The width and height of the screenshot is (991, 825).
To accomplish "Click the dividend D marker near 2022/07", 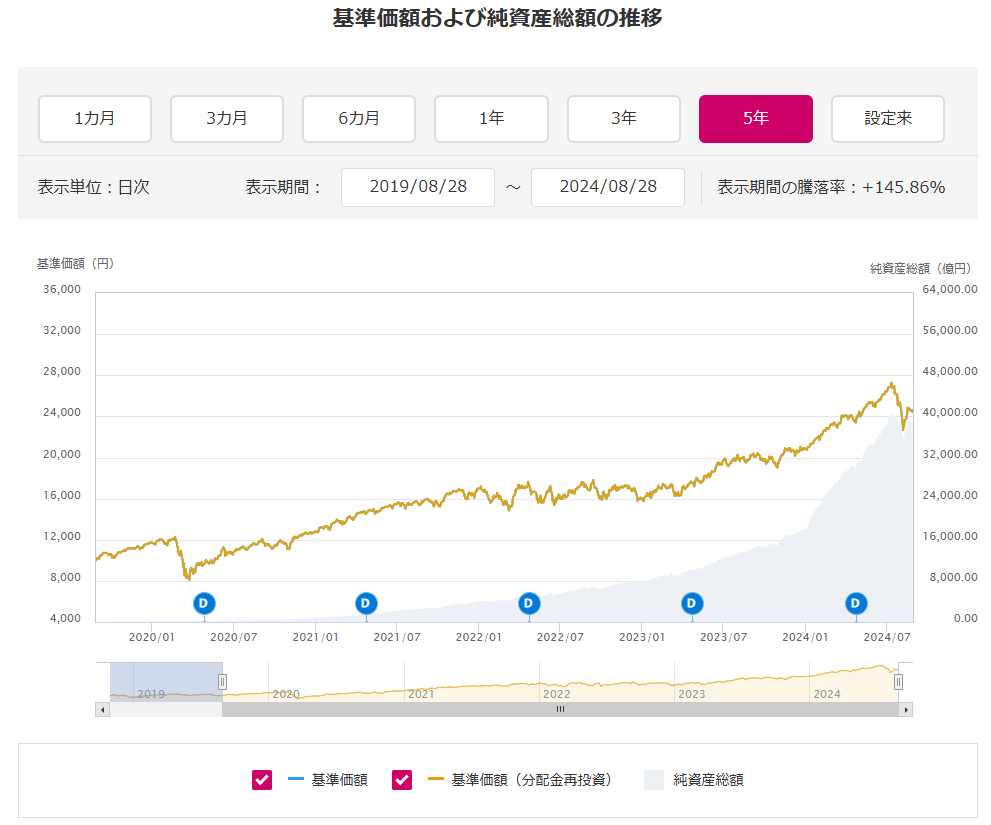I will tap(529, 603).
